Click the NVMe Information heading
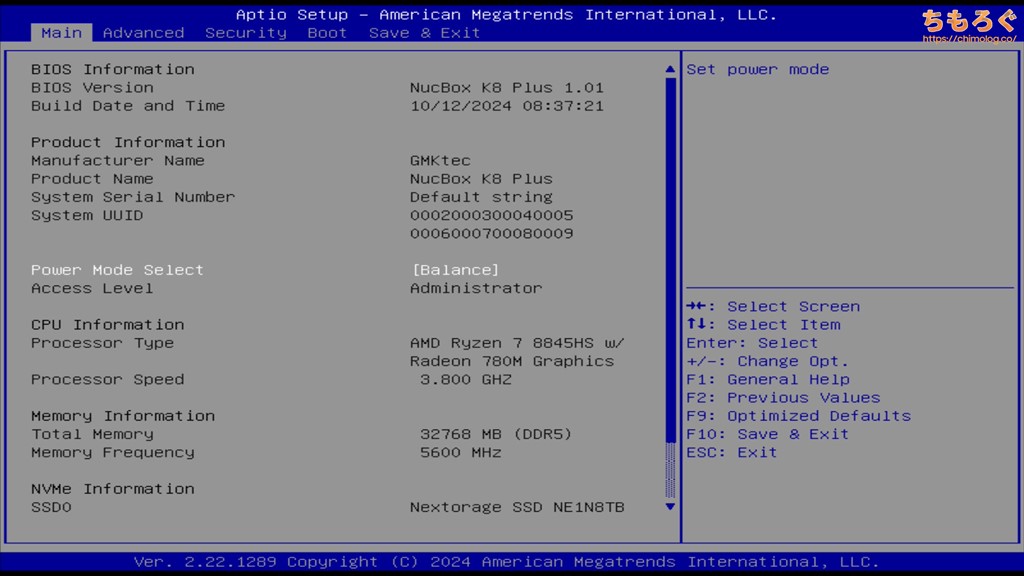Screen dimensions: 1024x576 click(x=113, y=489)
